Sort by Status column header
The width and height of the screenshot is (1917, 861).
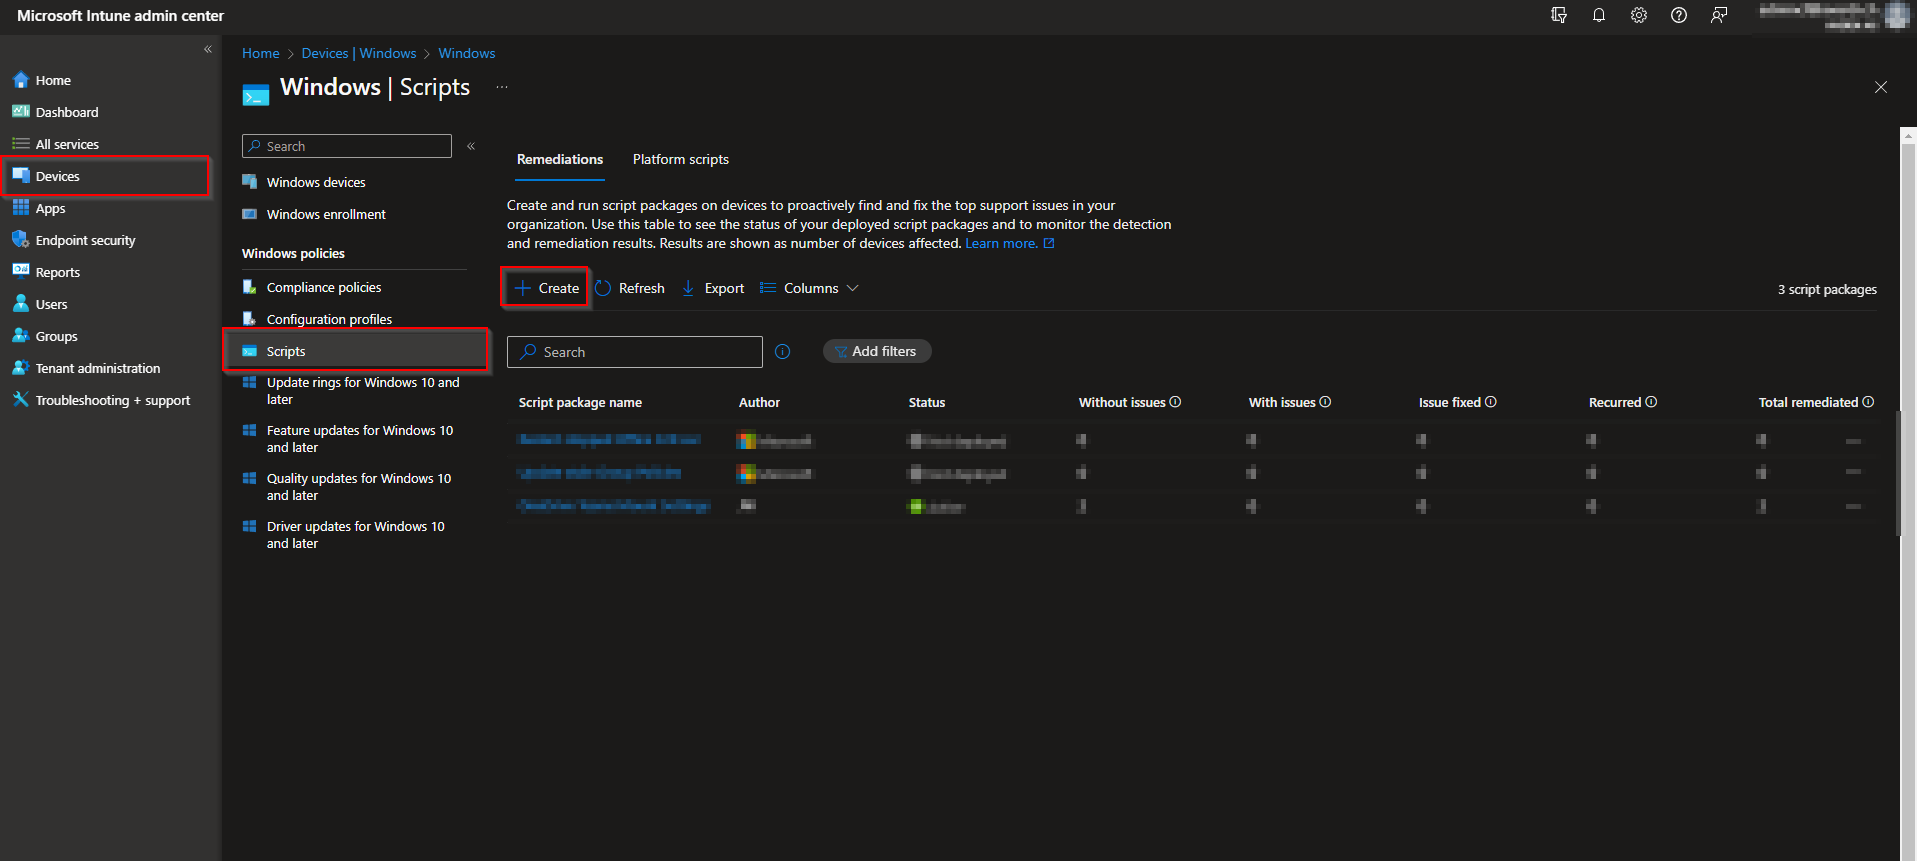tap(926, 402)
